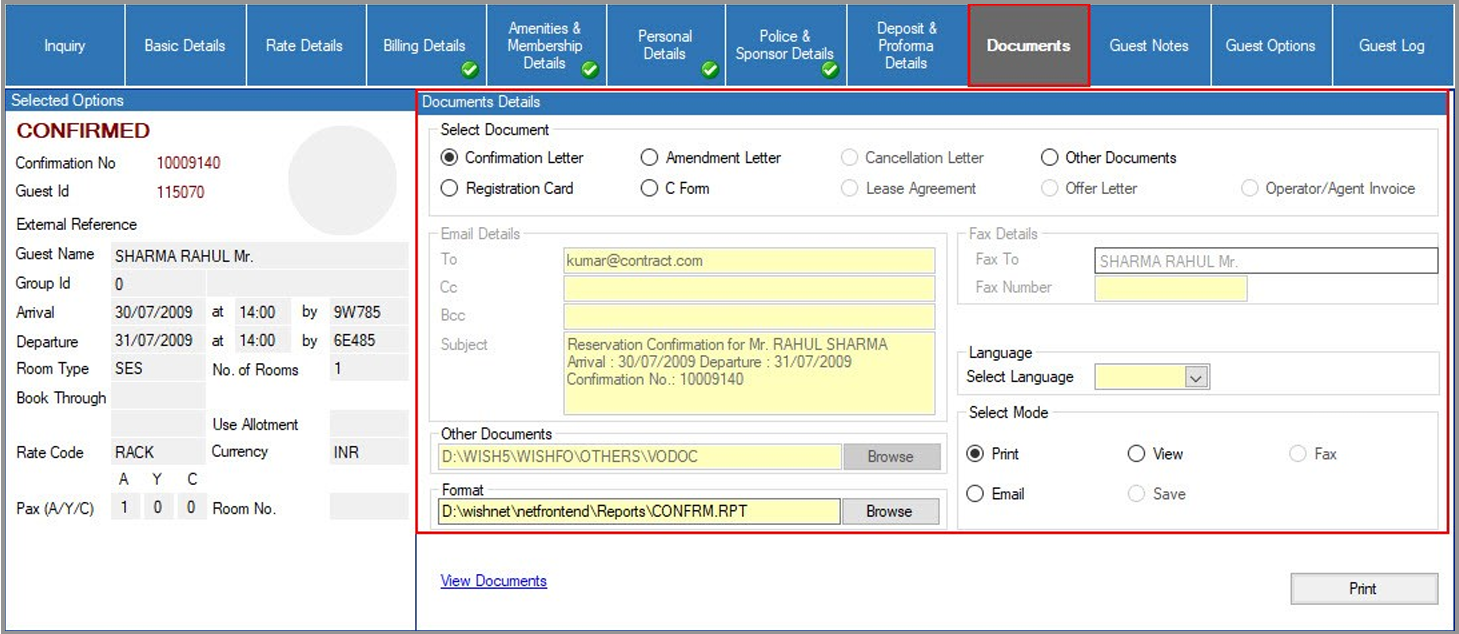Select Email as the output mode

(x=977, y=494)
